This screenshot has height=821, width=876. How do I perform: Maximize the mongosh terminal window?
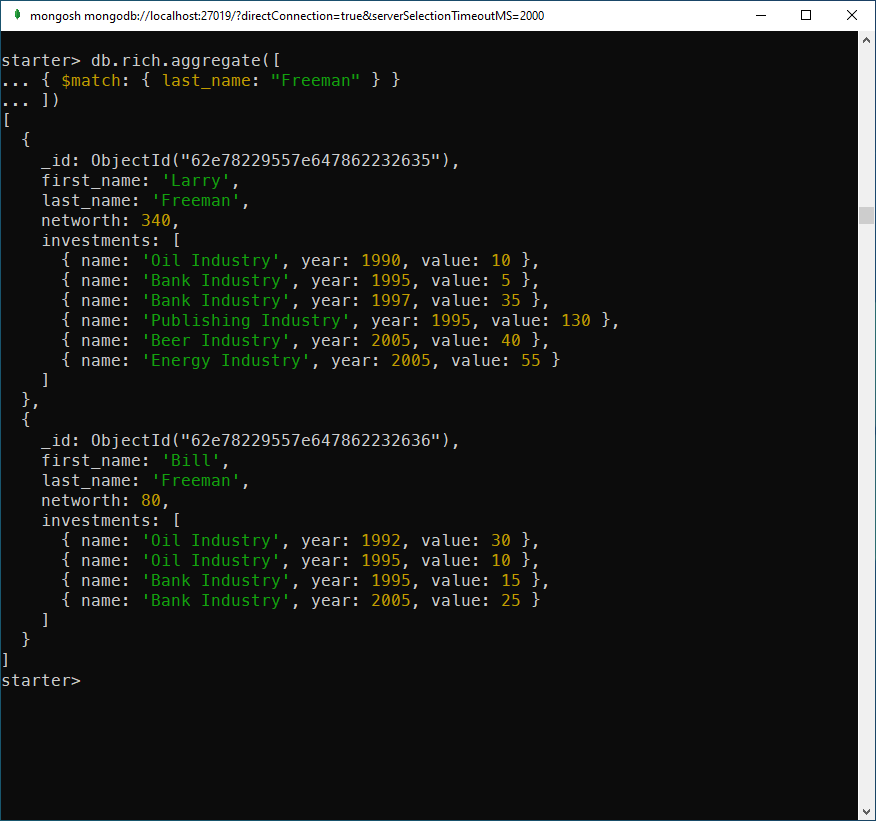tap(806, 15)
